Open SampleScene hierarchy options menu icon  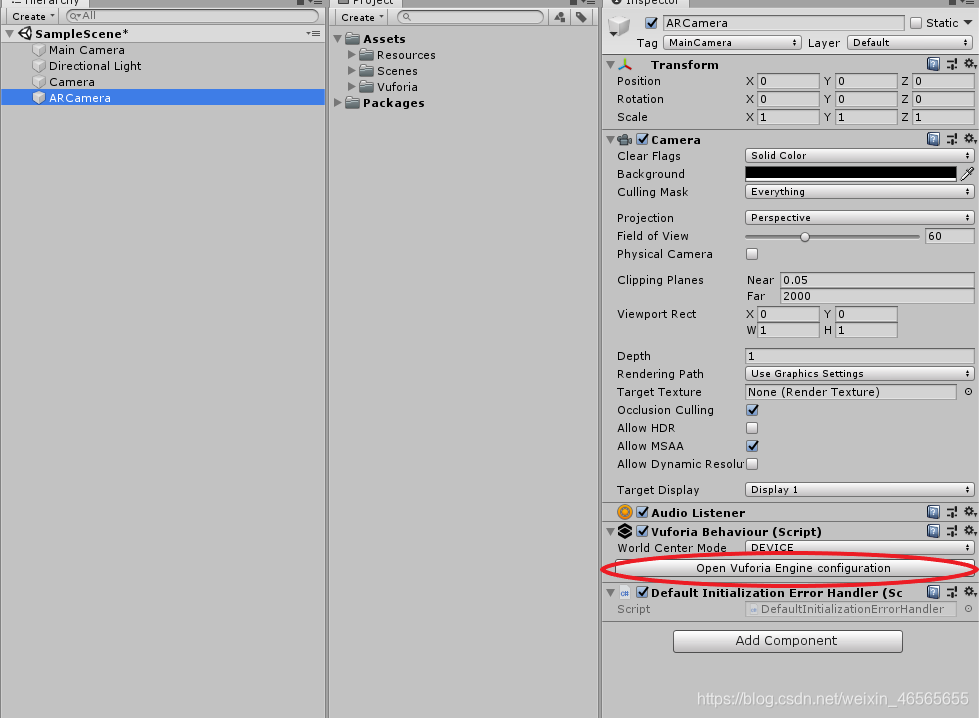313,33
